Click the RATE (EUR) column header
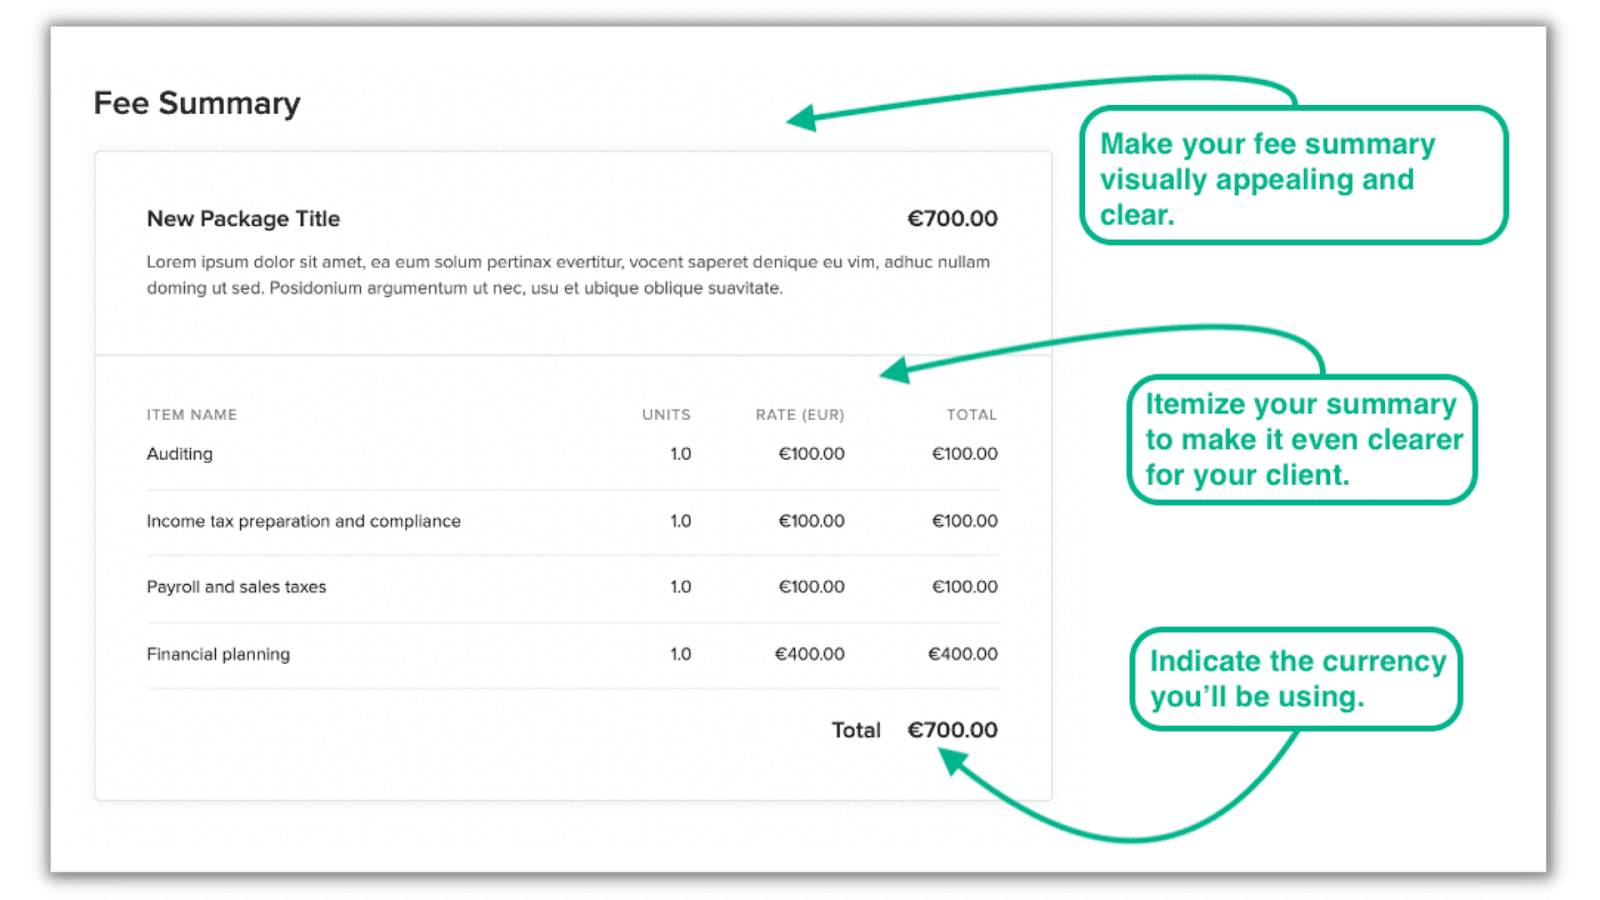The height and width of the screenshot is (900, 1600). click(x=800, y=414)
